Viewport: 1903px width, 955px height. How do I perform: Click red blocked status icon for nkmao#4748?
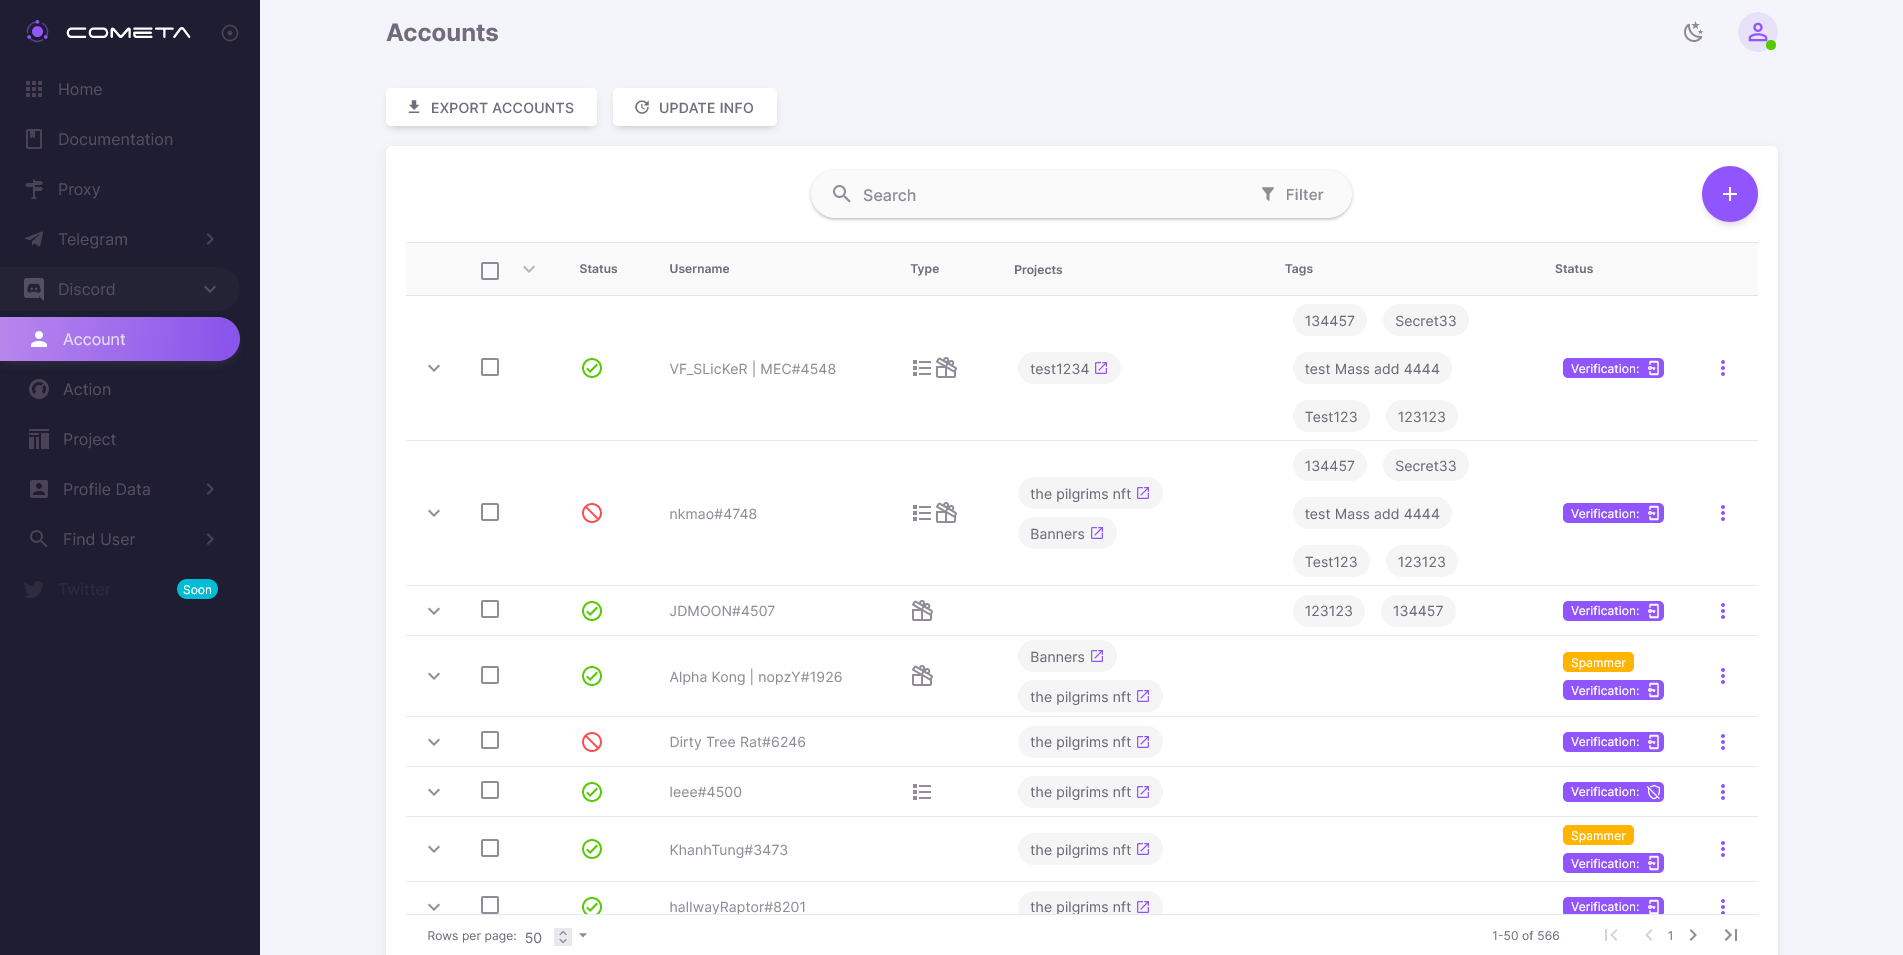[592, 513]
